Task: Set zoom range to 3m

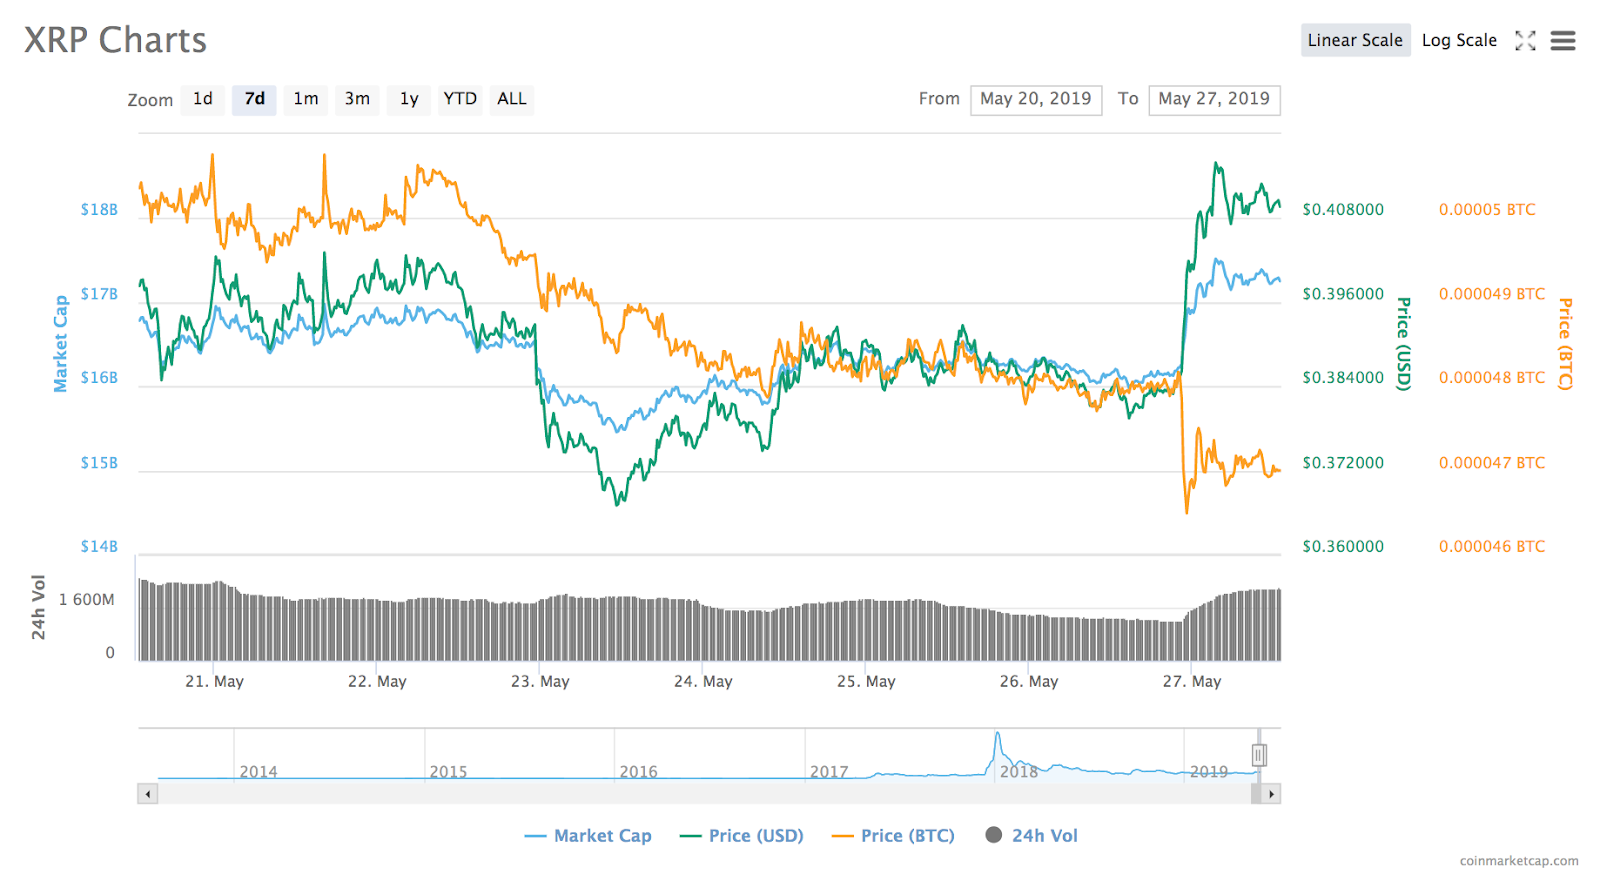Action: [357, 99]
